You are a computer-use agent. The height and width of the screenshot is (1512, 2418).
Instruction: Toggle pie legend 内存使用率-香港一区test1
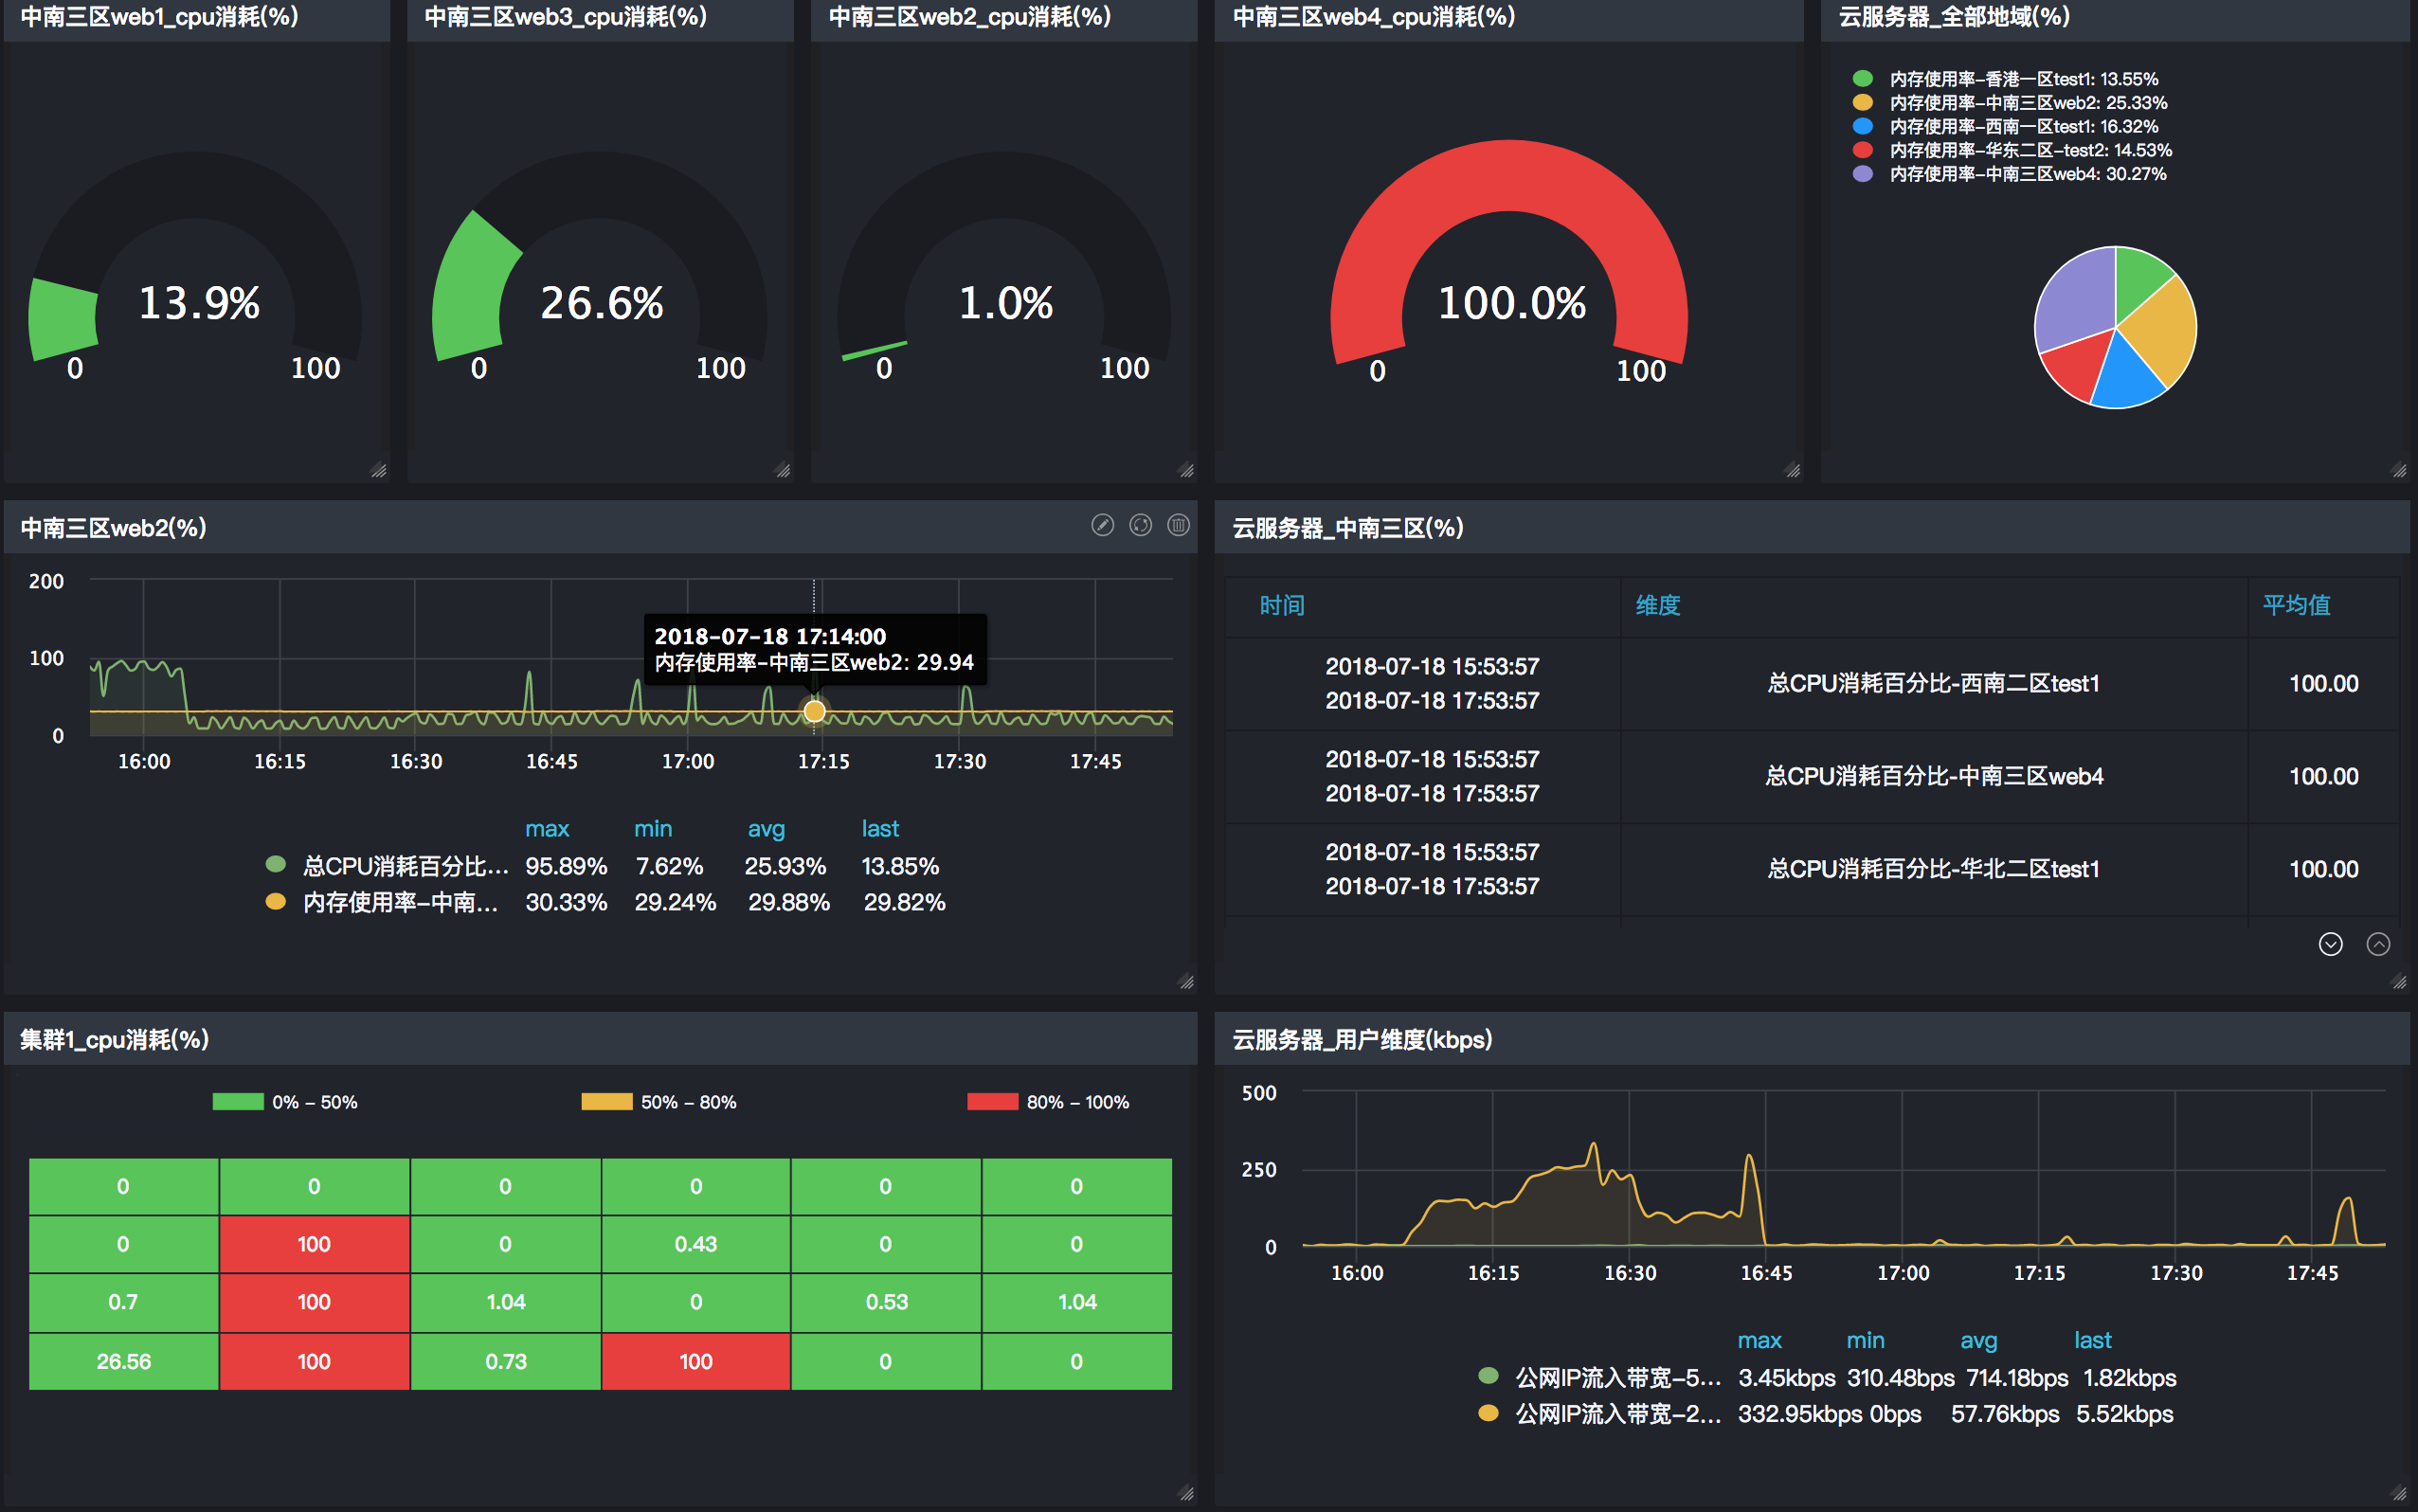tap(2004, 79)
